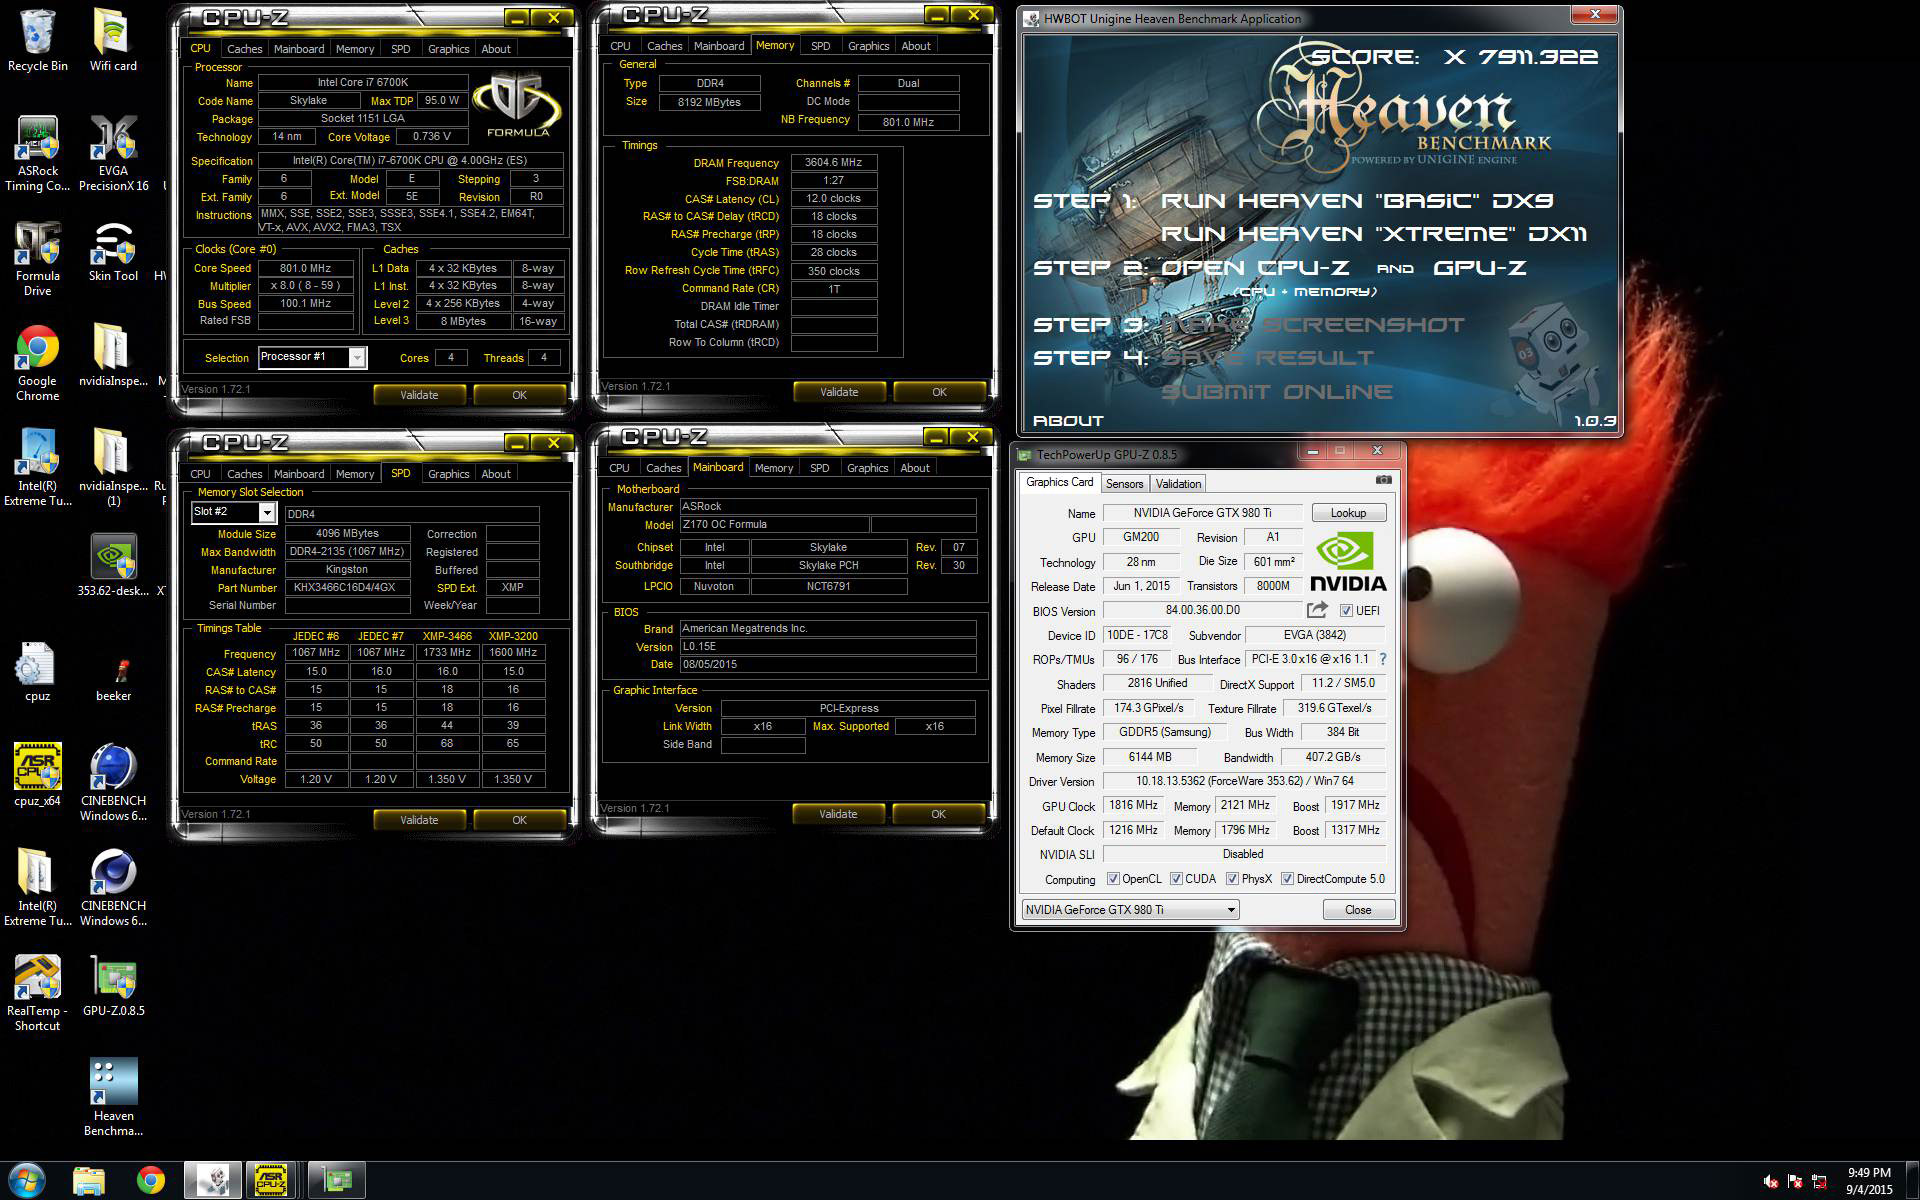Click the GPU-Z screenshot camera icon
Image resolution: width=1920 pixels, height=1200 pixels.
coord(1383,481)
